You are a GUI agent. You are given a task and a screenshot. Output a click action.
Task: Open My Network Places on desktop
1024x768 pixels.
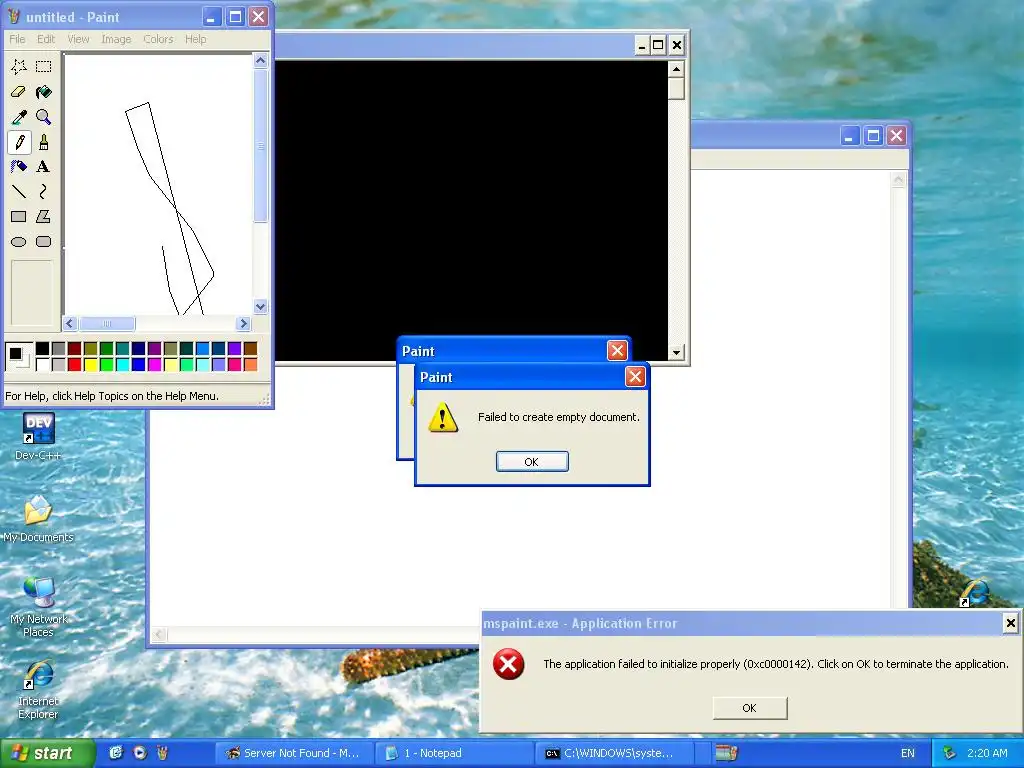coord(38,607)
